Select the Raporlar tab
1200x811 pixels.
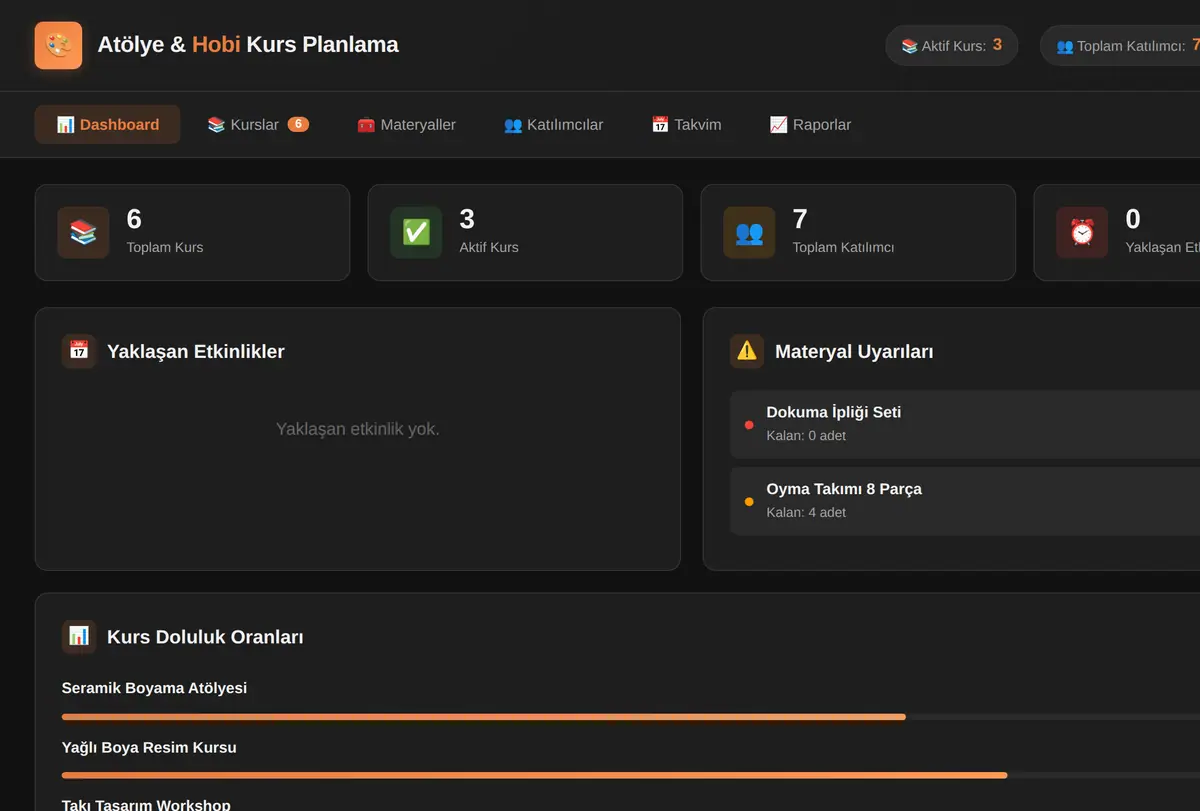810,125
